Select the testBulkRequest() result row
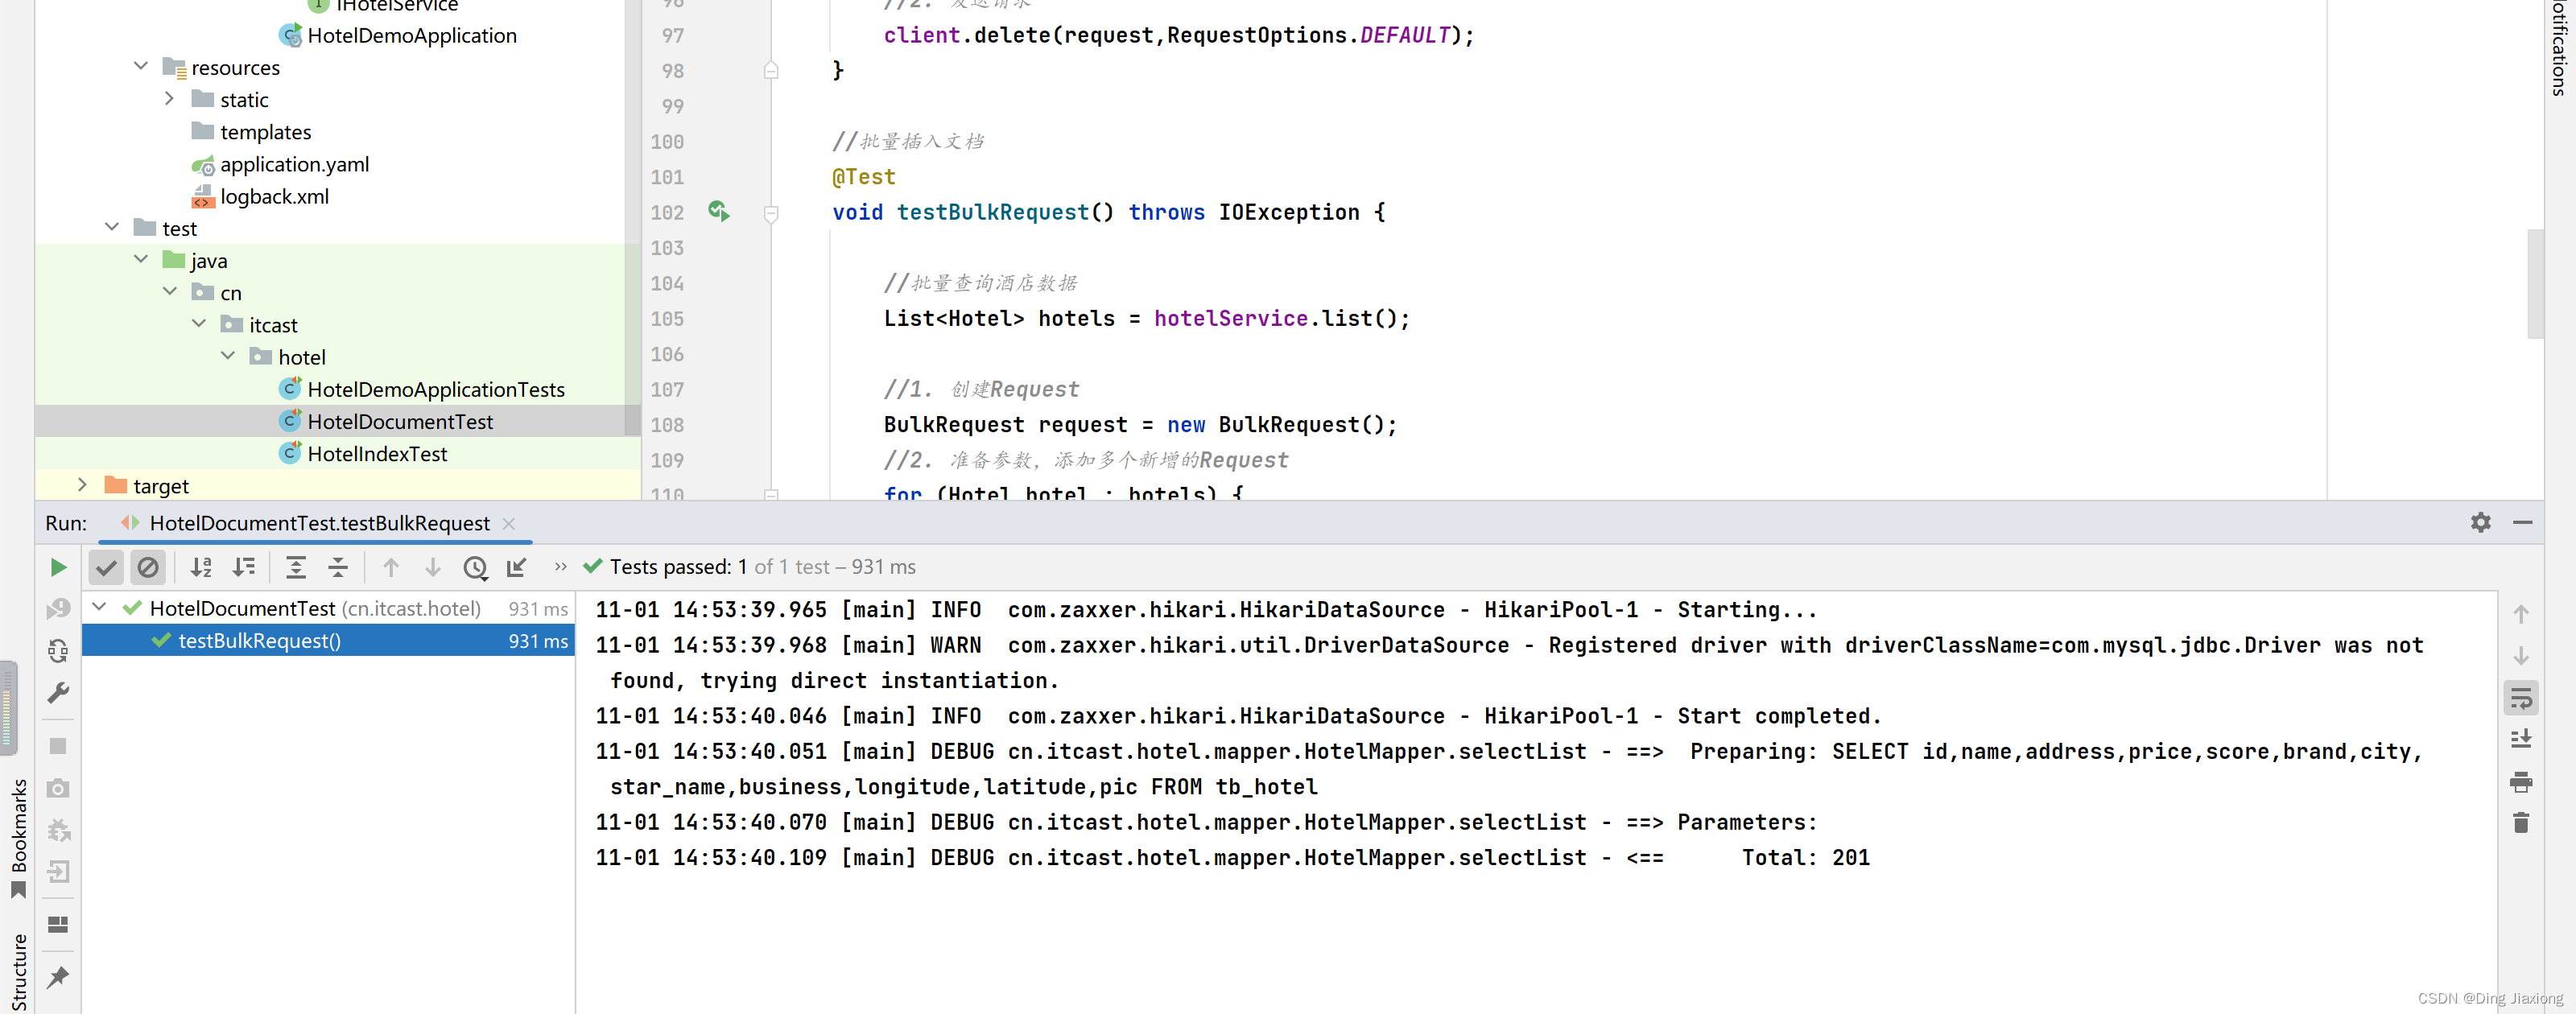This screenshot has width=2576, height=1014. (x=328, y=640)
